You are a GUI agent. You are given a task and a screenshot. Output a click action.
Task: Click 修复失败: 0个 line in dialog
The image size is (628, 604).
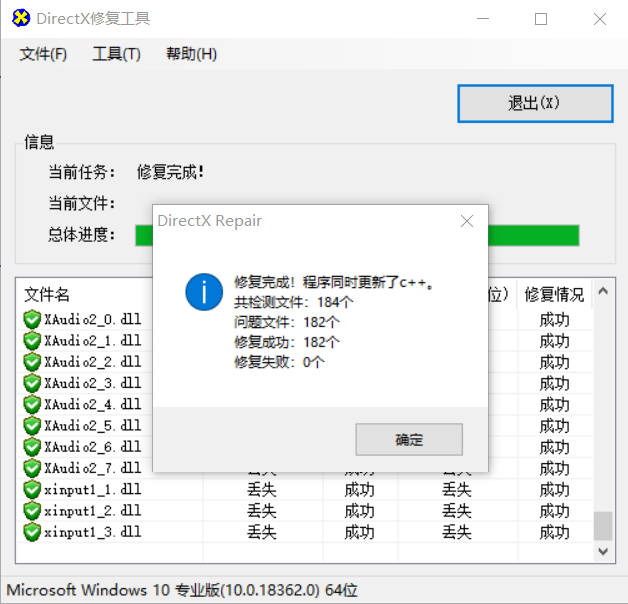tap(279, 362)
